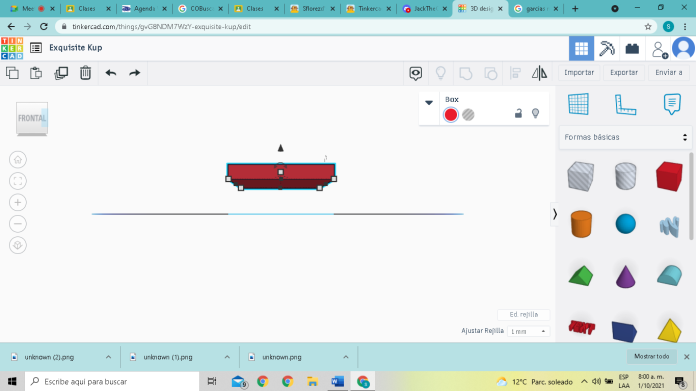Open the Notes tool
The width and height of the screenshot is (696, 391).
tap(672, 104)
